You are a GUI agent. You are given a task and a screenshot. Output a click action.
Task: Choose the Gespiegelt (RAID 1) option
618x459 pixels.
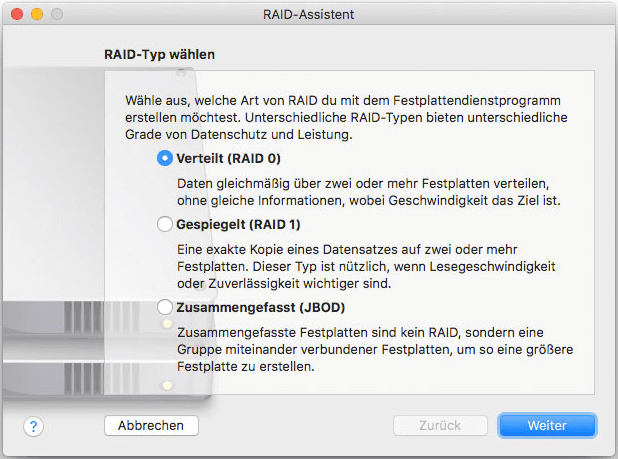click(x=165, y=224)
